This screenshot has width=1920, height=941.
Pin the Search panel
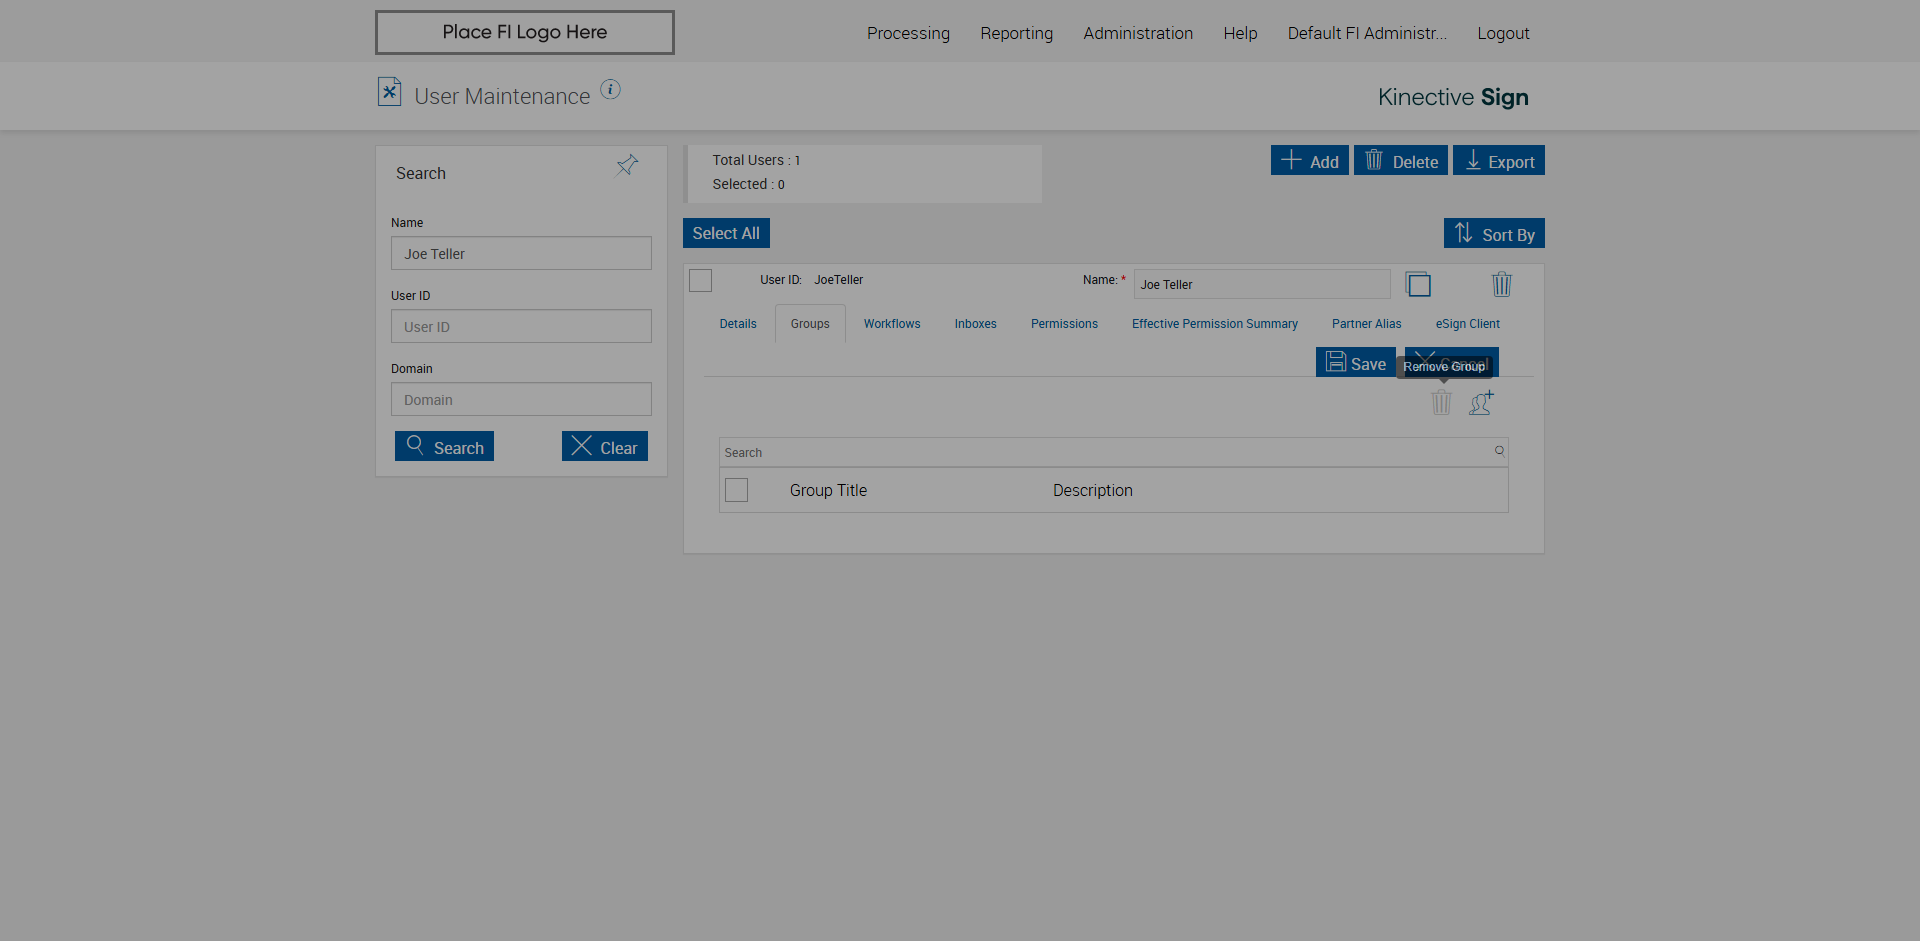627,165
